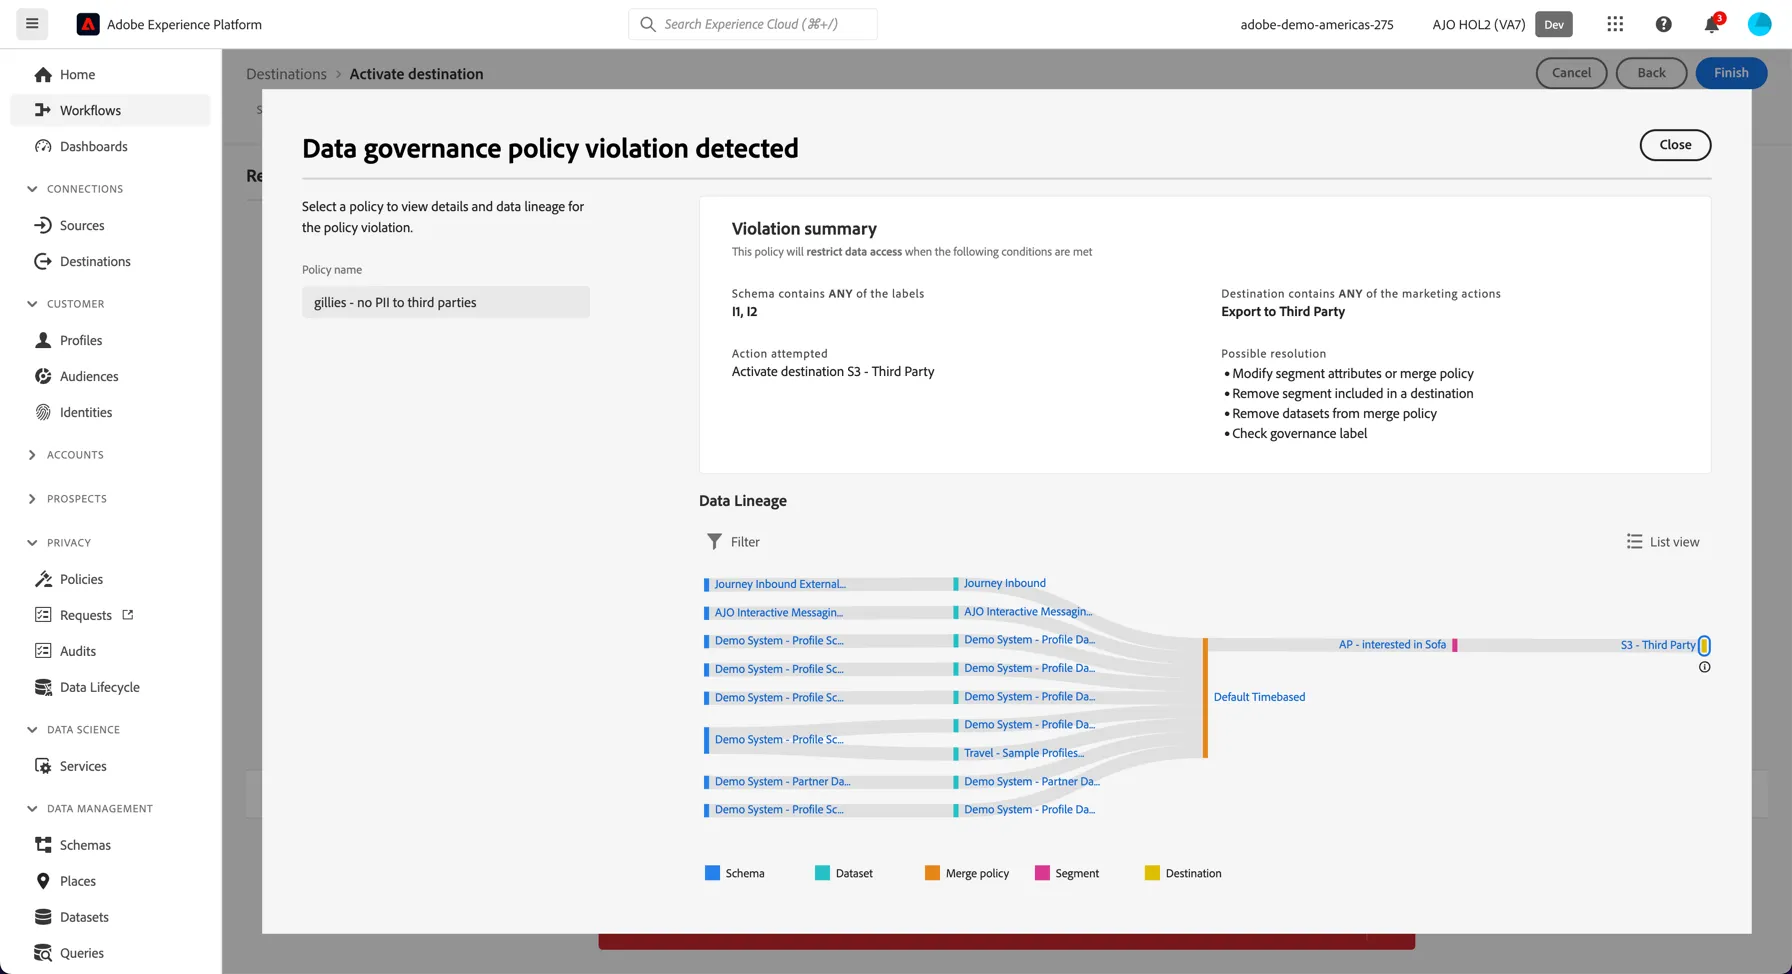Image resolution: width=1792 pixels, height=974 pixels.
Task: Switch to List view
Action: pyautogui.click(x=1662, y=541)
